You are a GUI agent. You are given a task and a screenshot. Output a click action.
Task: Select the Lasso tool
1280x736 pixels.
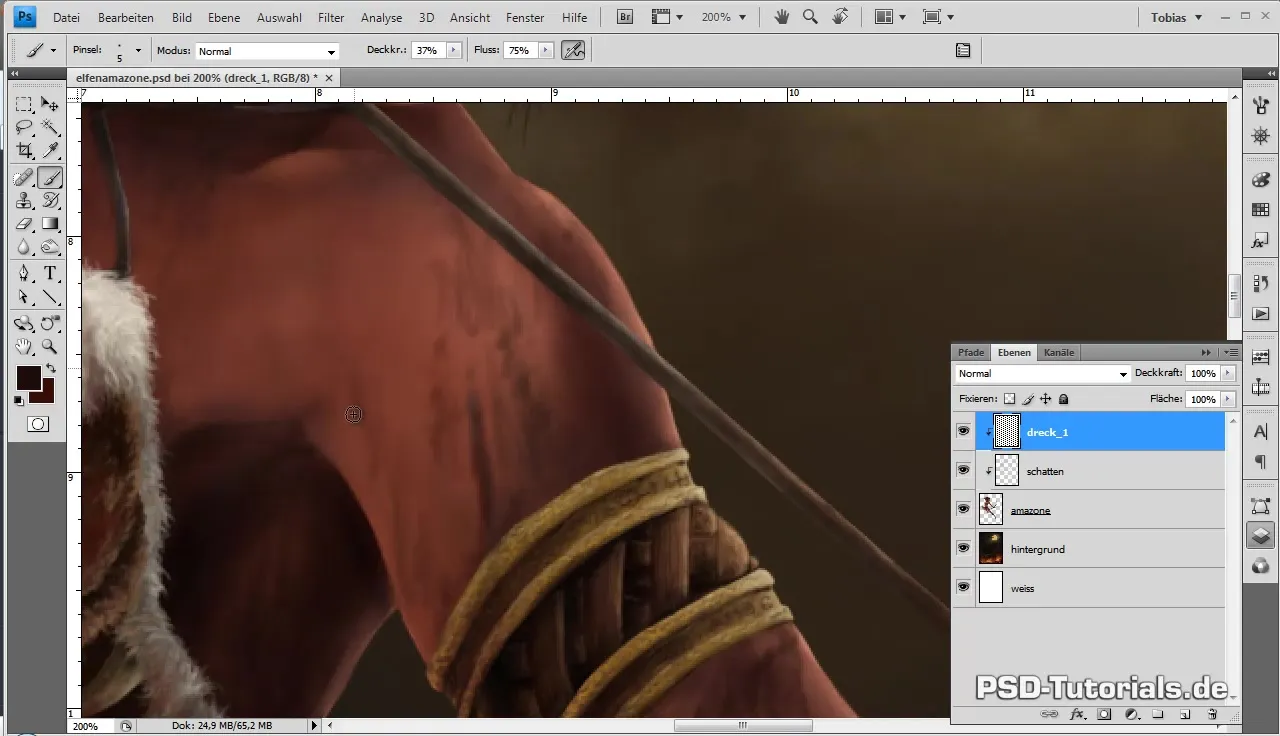pyautogui.click(x=24, y=127)
